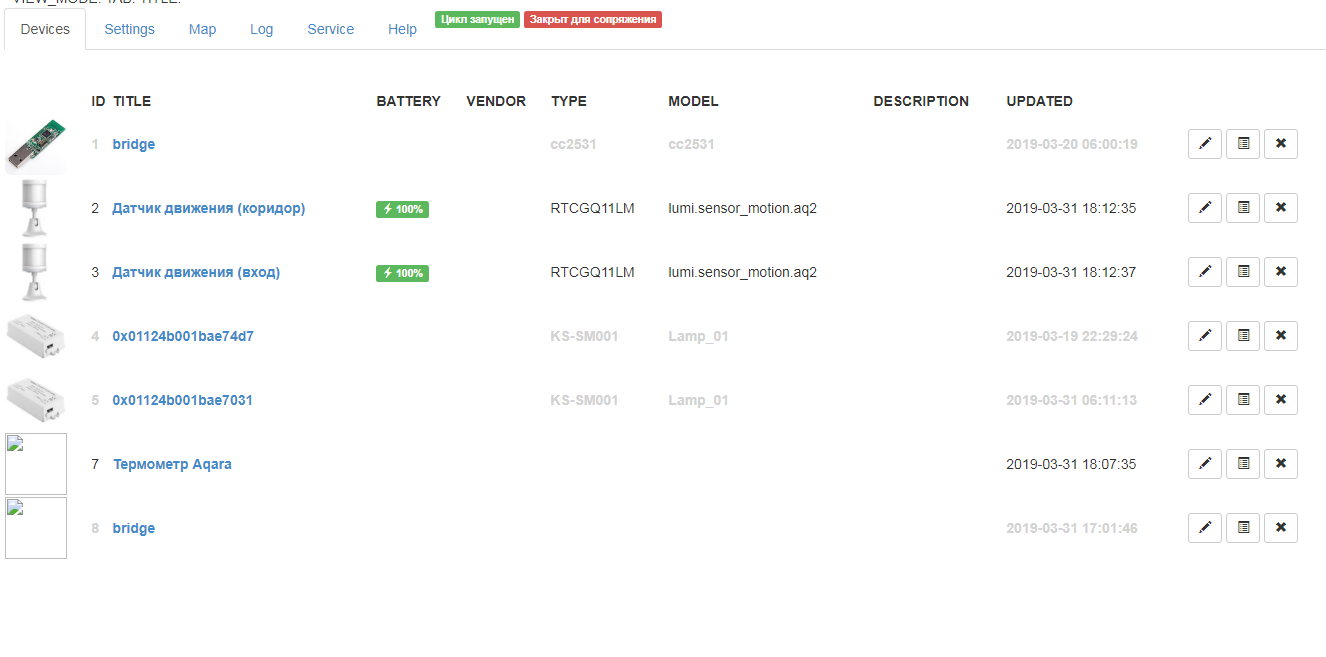
Task: Click the BATTERY column header
Action: pos(408,101)
